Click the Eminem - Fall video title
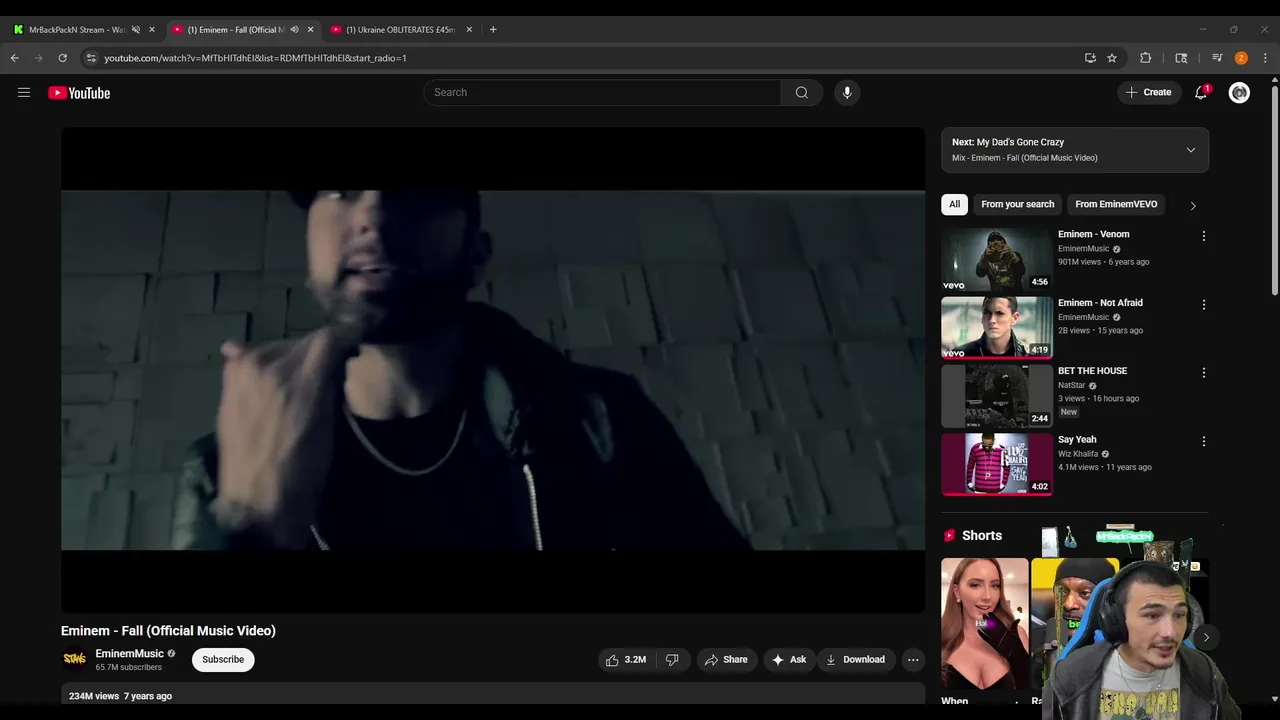Viewport: 1280px width, 720px height. tap(168, 631)
